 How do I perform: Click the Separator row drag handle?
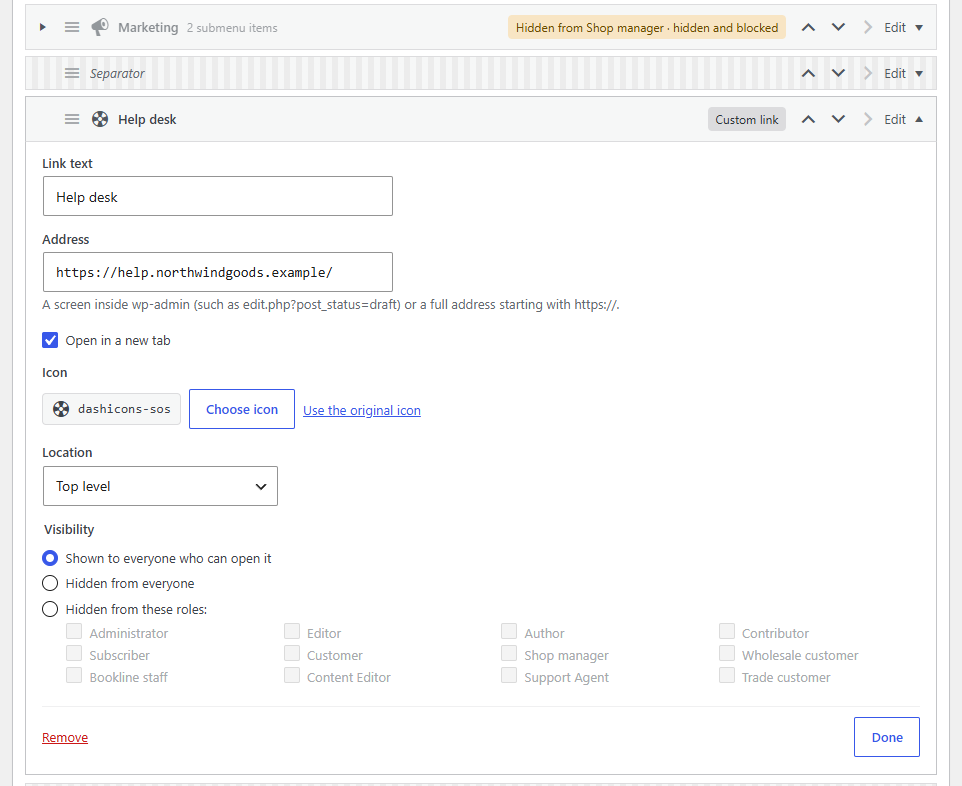[72, 73]
